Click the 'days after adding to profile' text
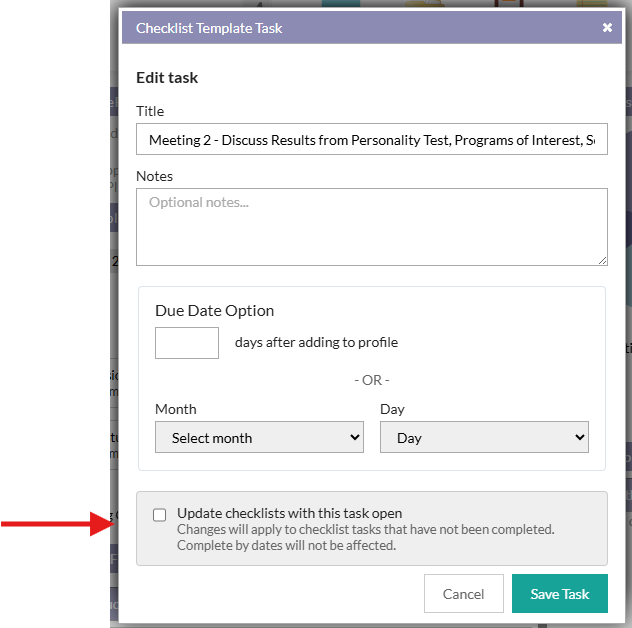 click(x=316, y=342)
